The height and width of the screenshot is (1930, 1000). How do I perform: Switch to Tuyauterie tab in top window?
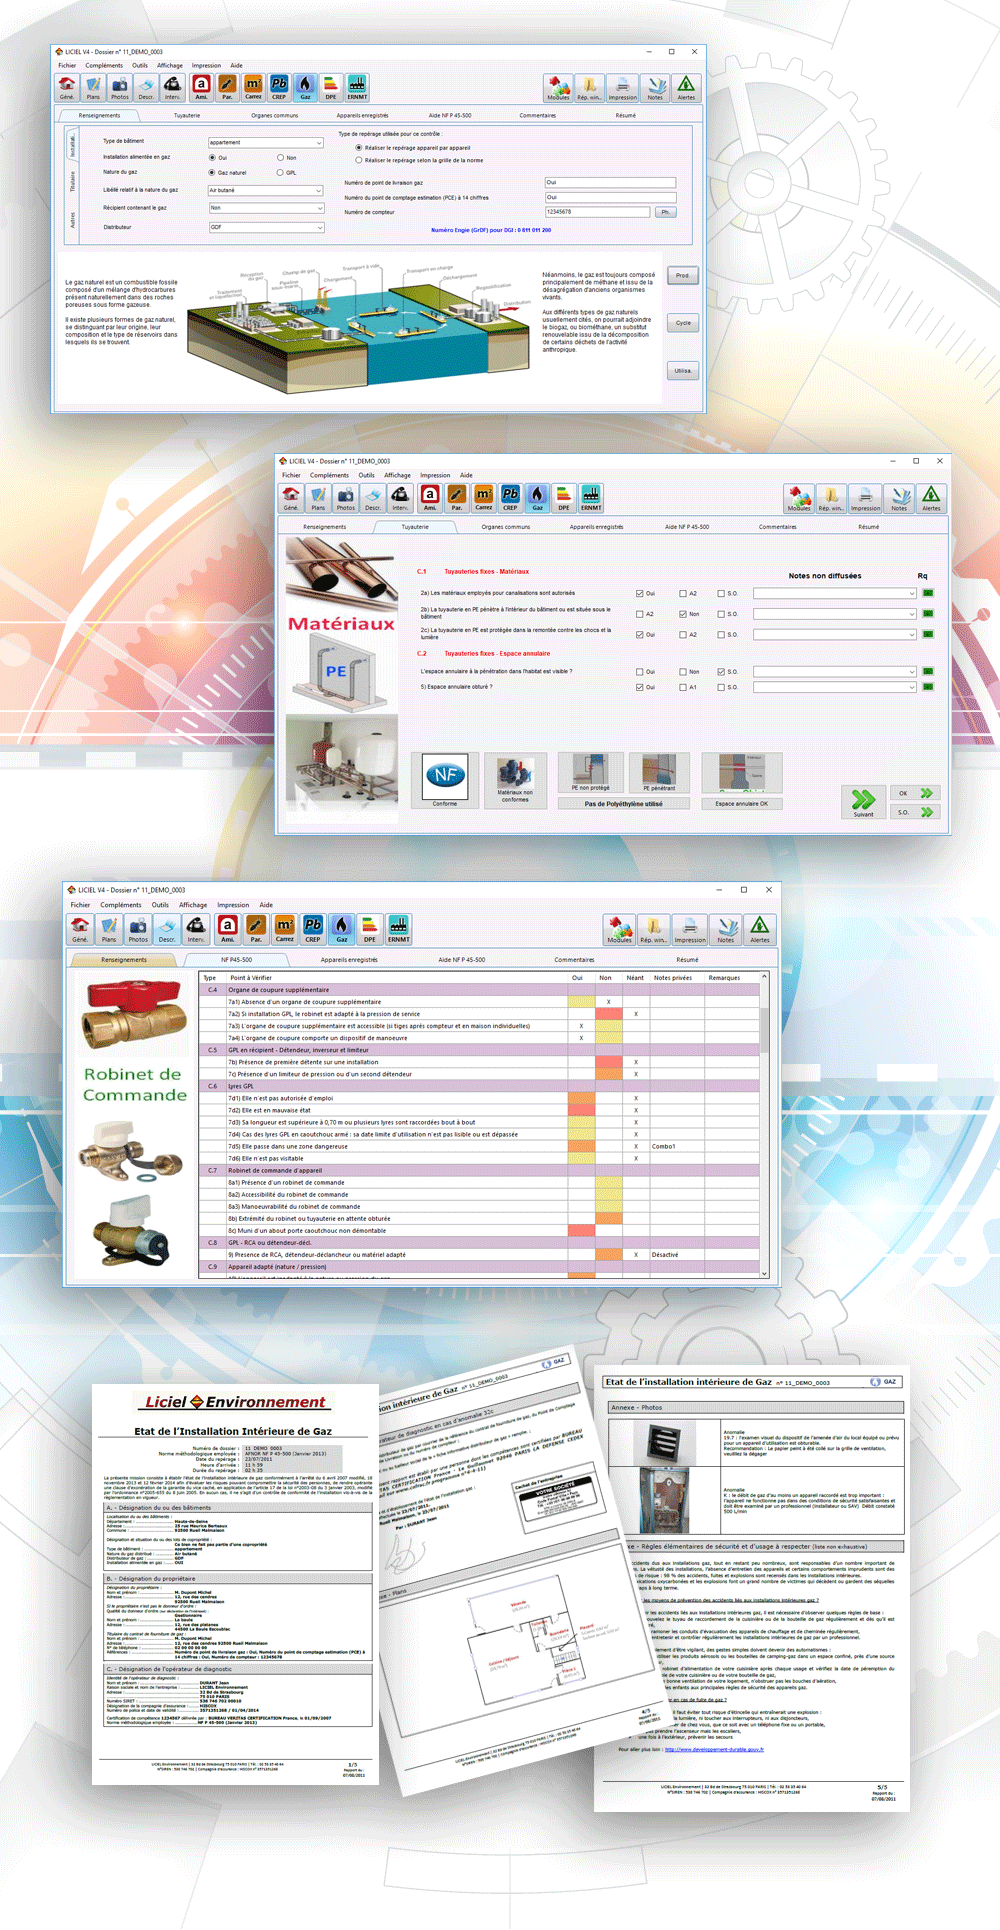tap(187, 115)
